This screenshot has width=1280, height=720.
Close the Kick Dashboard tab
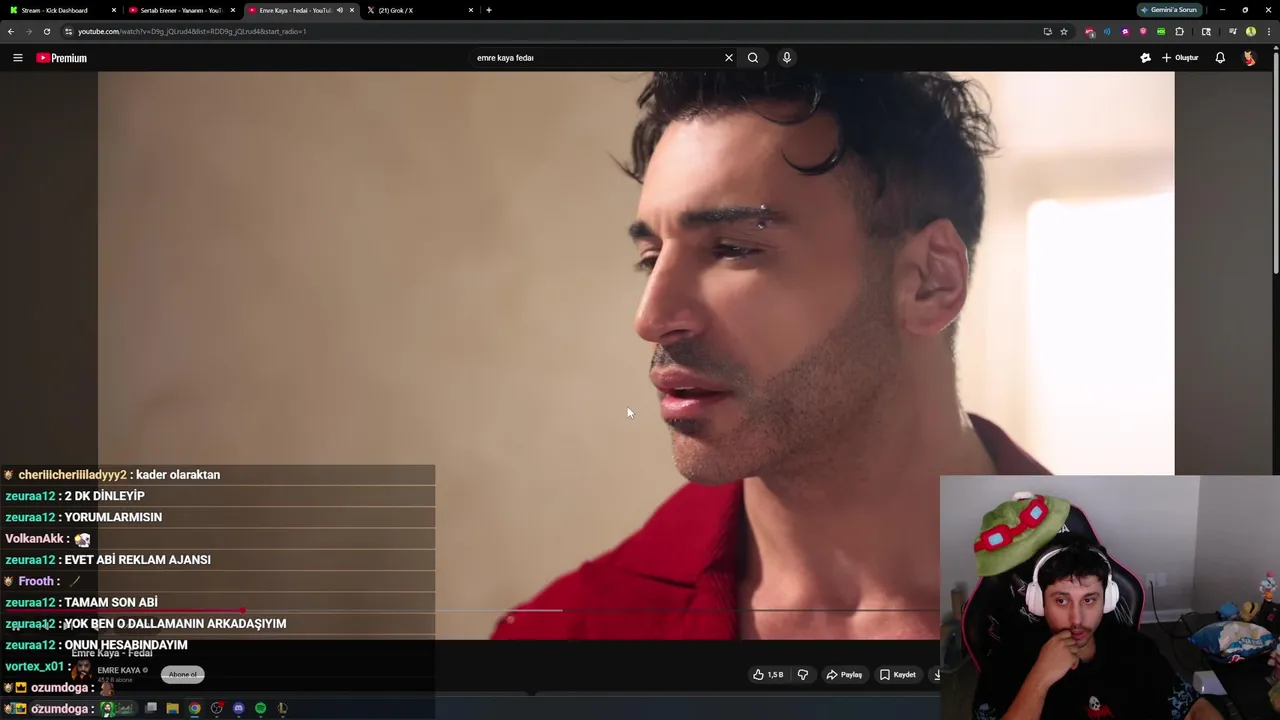pyautogui.click(x=114, y=10)
